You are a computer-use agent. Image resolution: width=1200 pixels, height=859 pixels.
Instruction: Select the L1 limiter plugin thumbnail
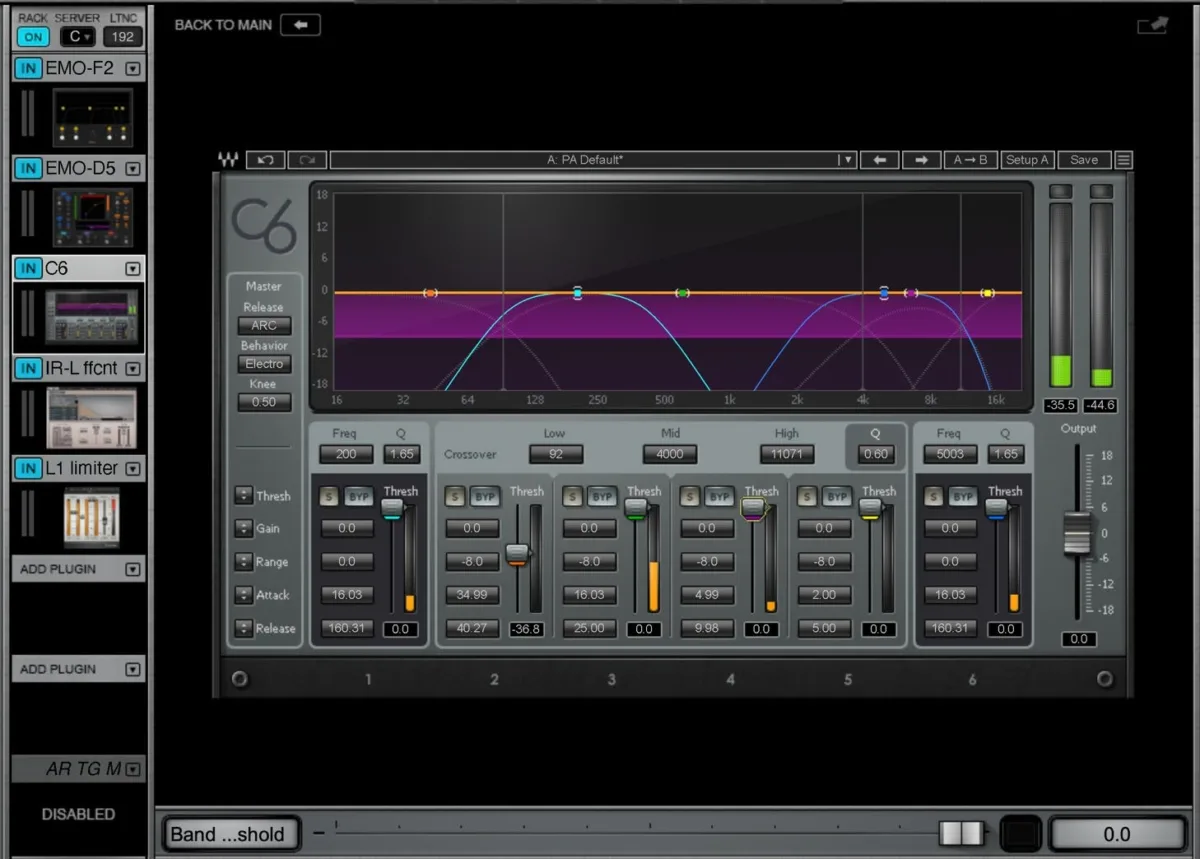coord(92,518)
